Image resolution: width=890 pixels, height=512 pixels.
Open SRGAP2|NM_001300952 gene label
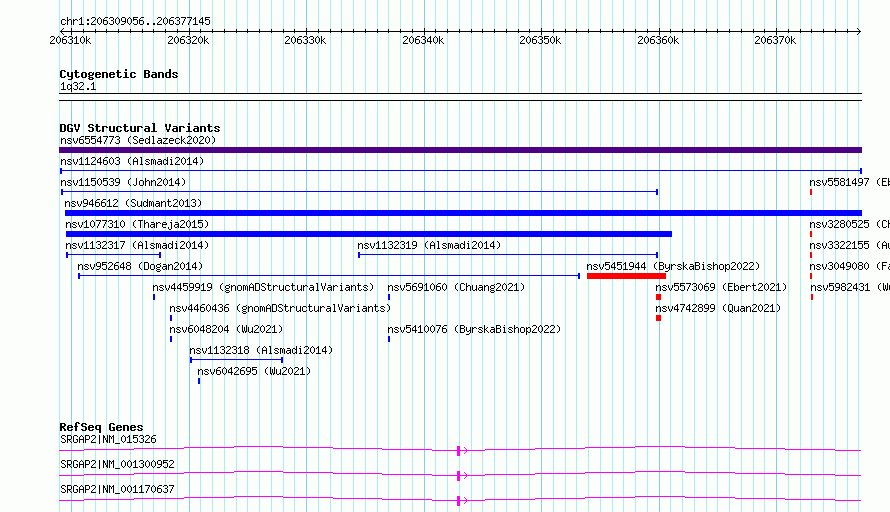pos(117,464)
